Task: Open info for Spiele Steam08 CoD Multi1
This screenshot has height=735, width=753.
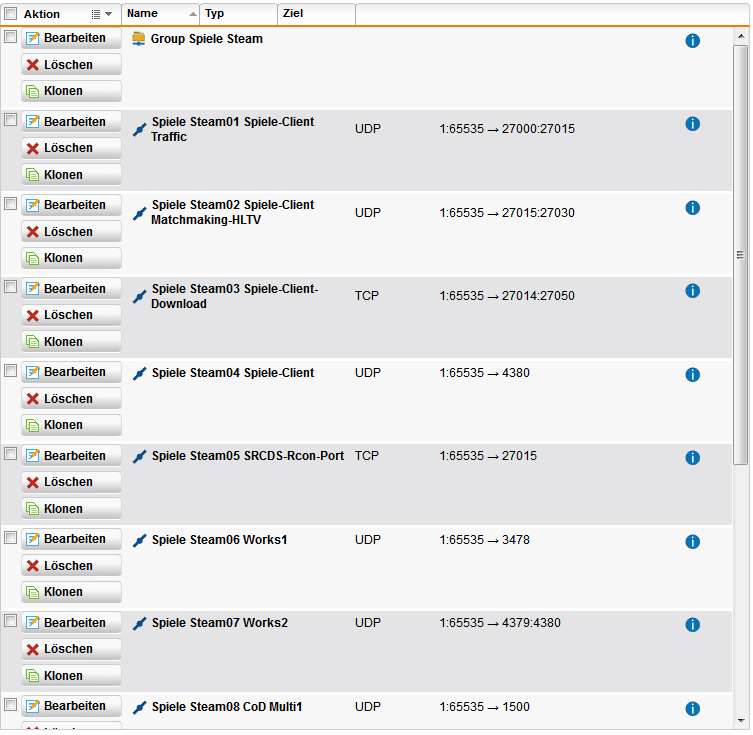Action: [x=692, y=709]
